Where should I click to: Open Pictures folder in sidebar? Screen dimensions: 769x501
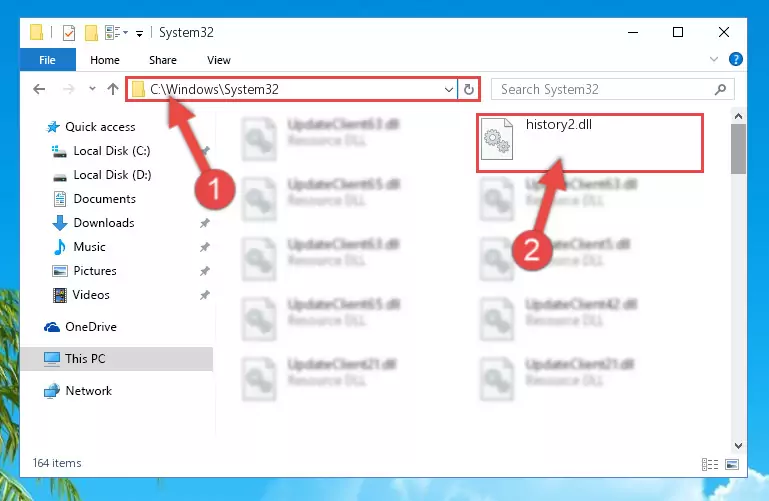95,271
